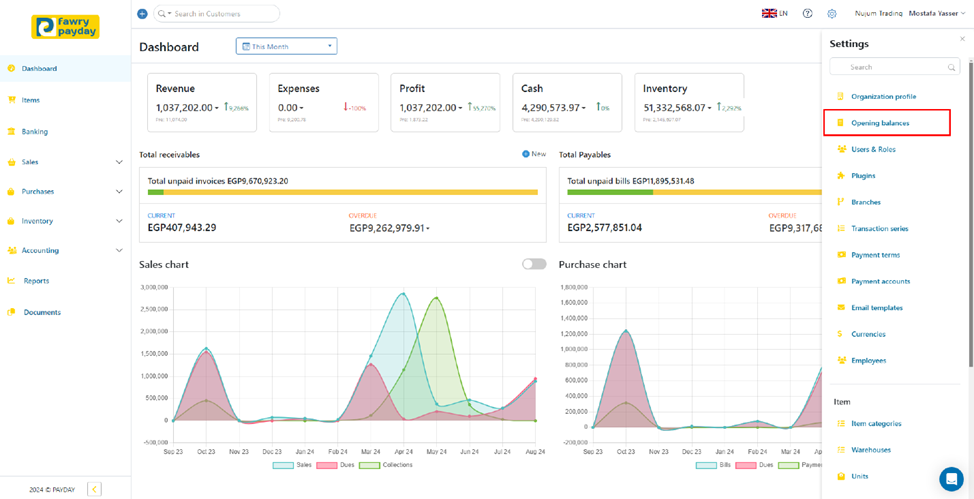Select Opening balances in Settings
Image resolution: width=974 pixels, height=499 pixels.
tap(880, 123)
